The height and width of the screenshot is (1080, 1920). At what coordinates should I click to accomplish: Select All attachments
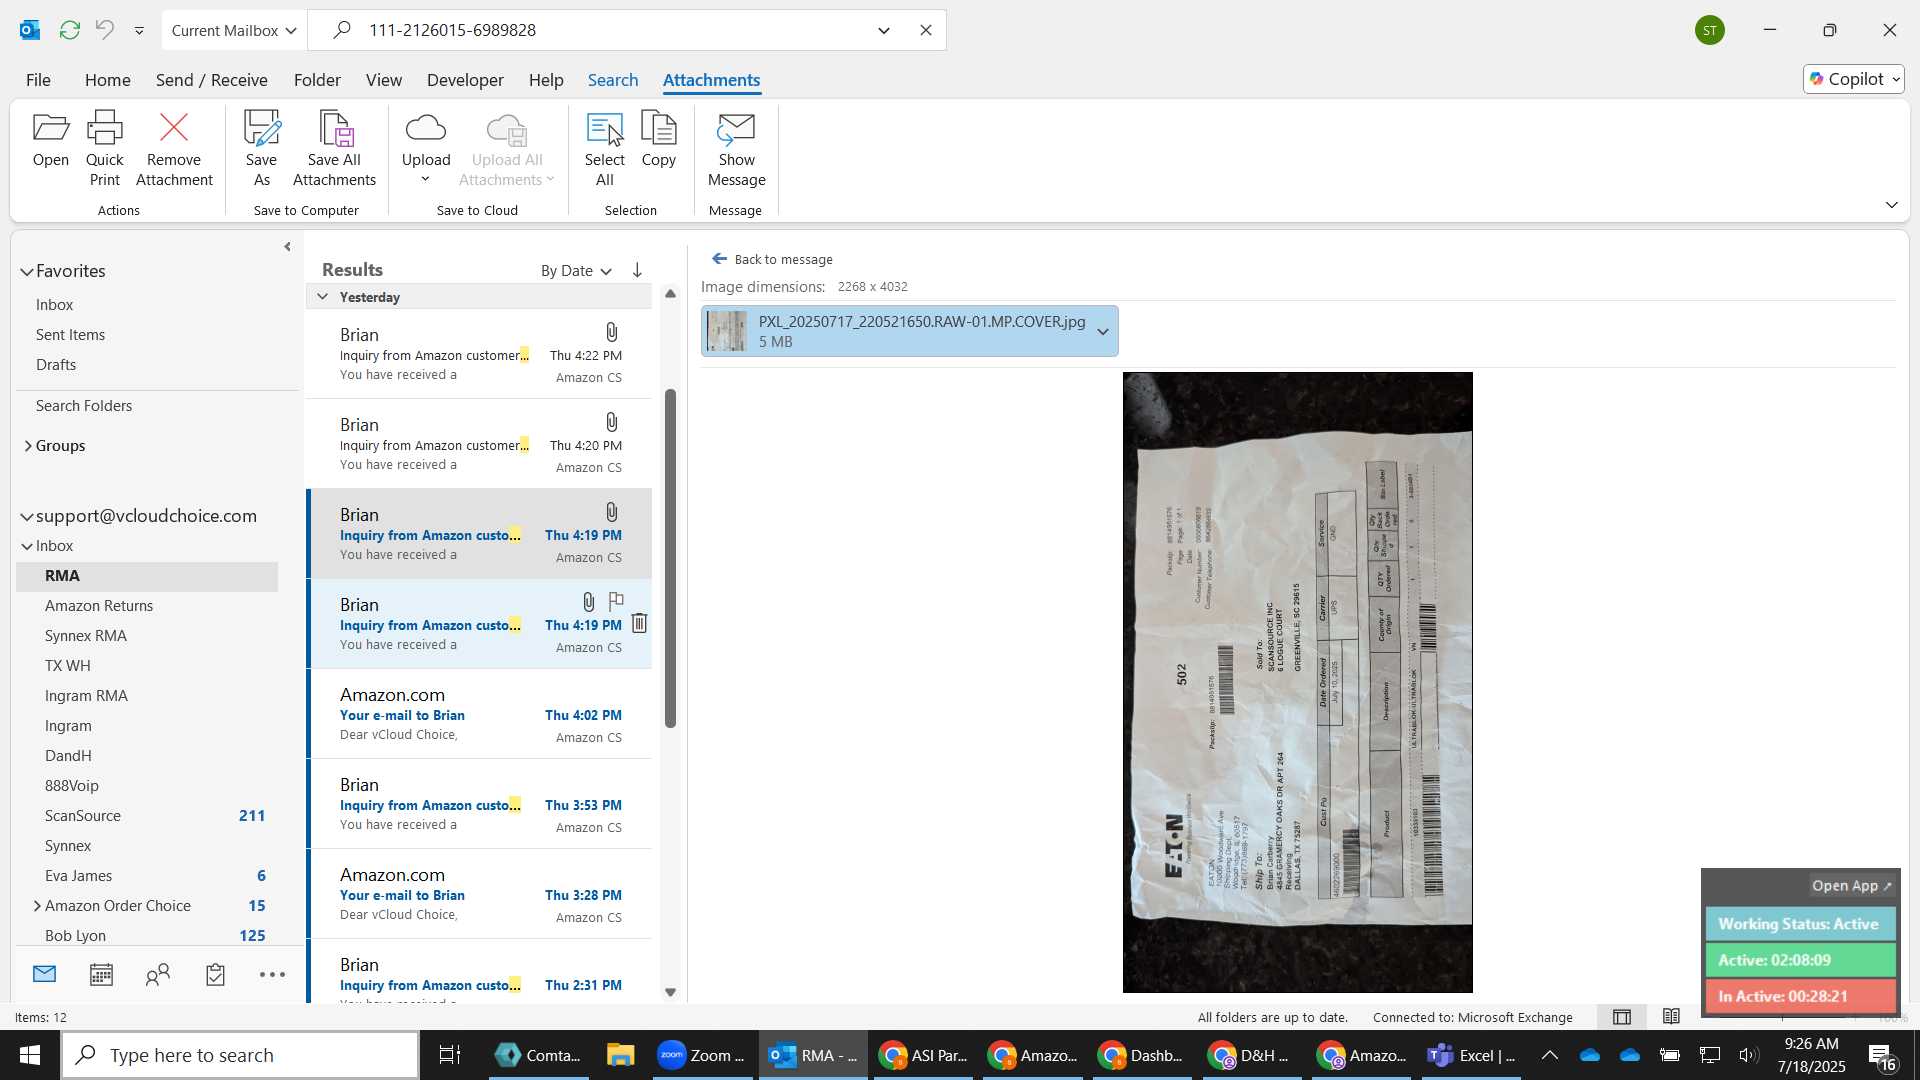[x=604, y=148]
